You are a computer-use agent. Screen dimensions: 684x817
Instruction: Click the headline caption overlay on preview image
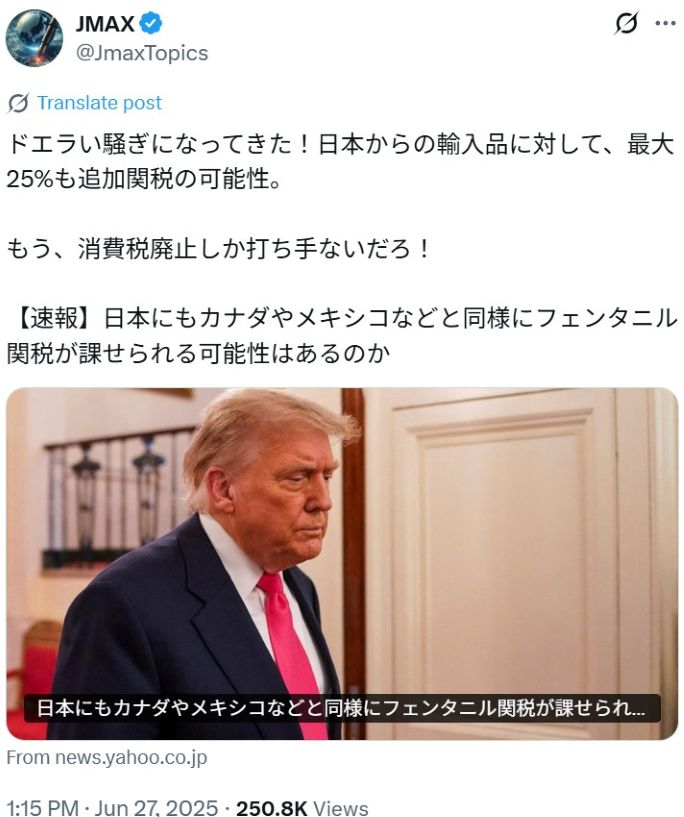pyautogui.click(x=342, y=708)
